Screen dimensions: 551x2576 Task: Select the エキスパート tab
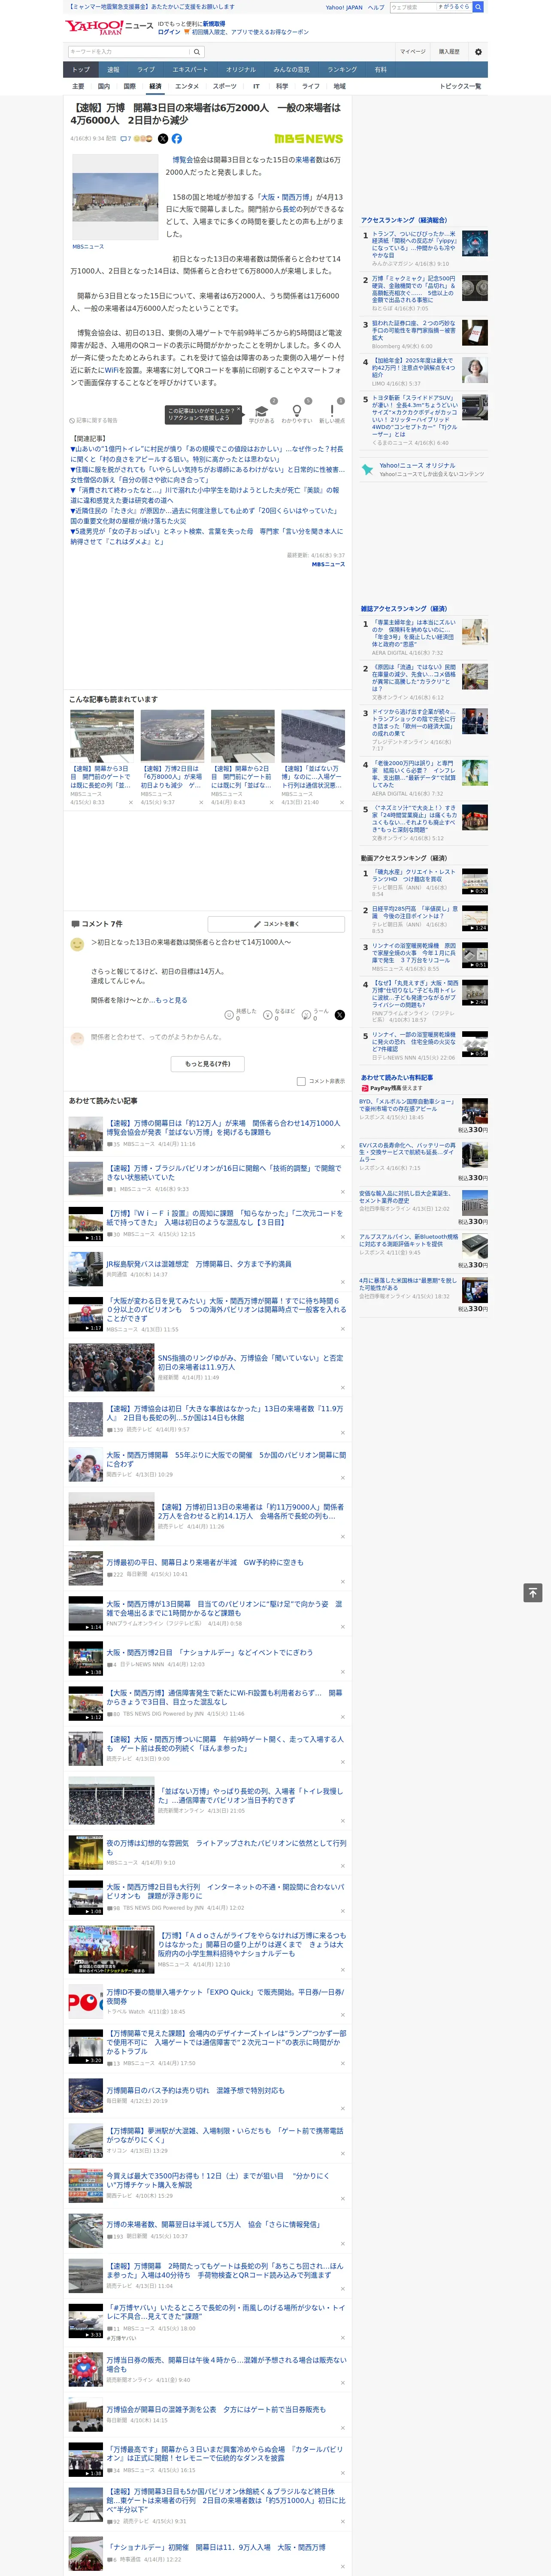coord(190,70)
